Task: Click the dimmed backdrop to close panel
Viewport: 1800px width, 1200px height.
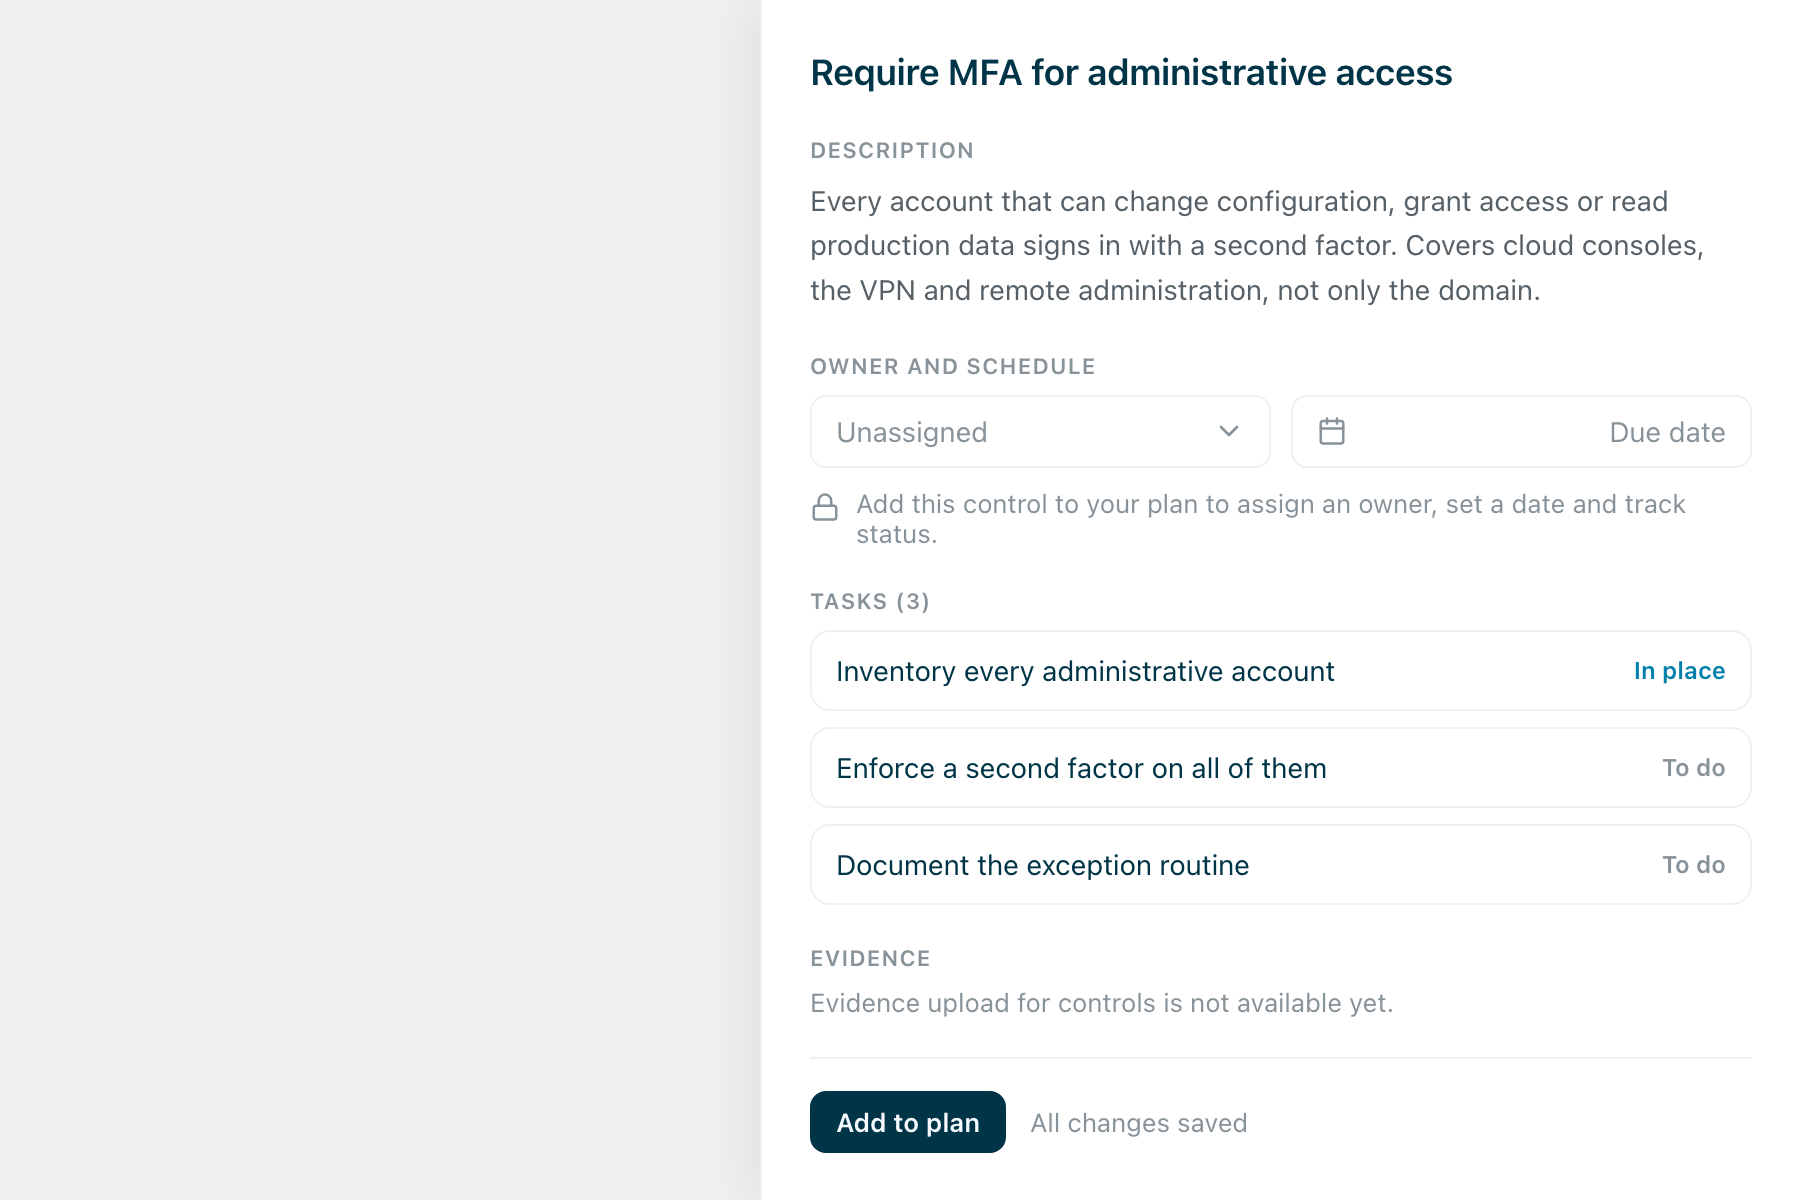Action: (x=380, y=600)
